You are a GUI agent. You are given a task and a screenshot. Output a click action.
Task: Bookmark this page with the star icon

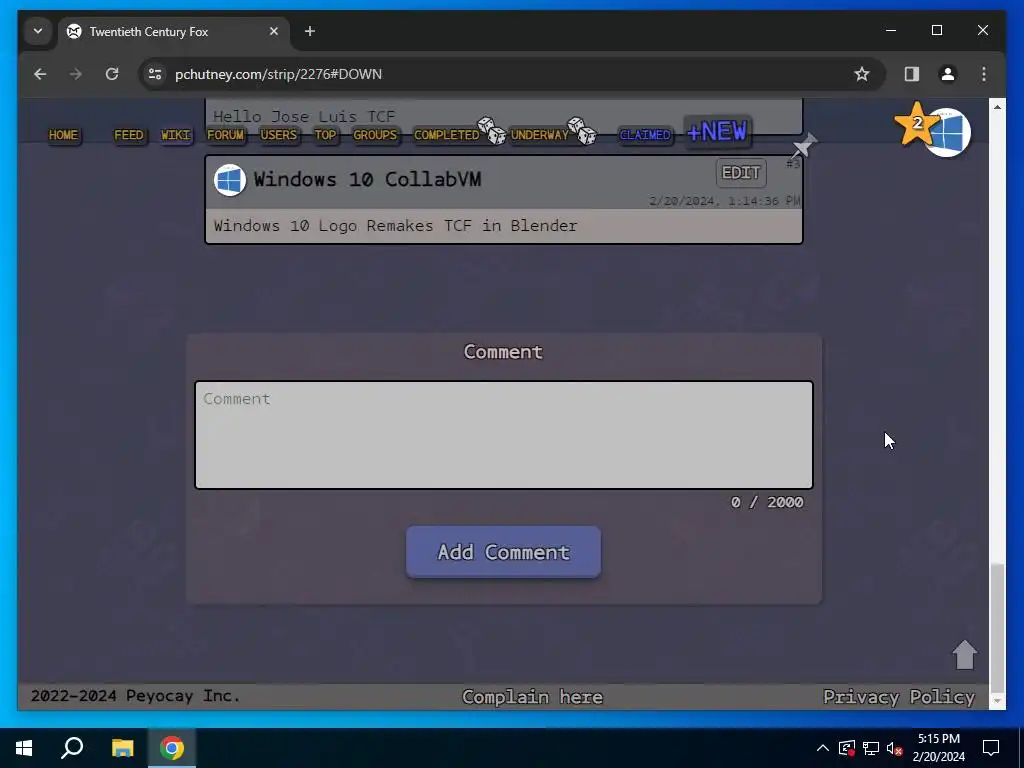coord(861,74)
